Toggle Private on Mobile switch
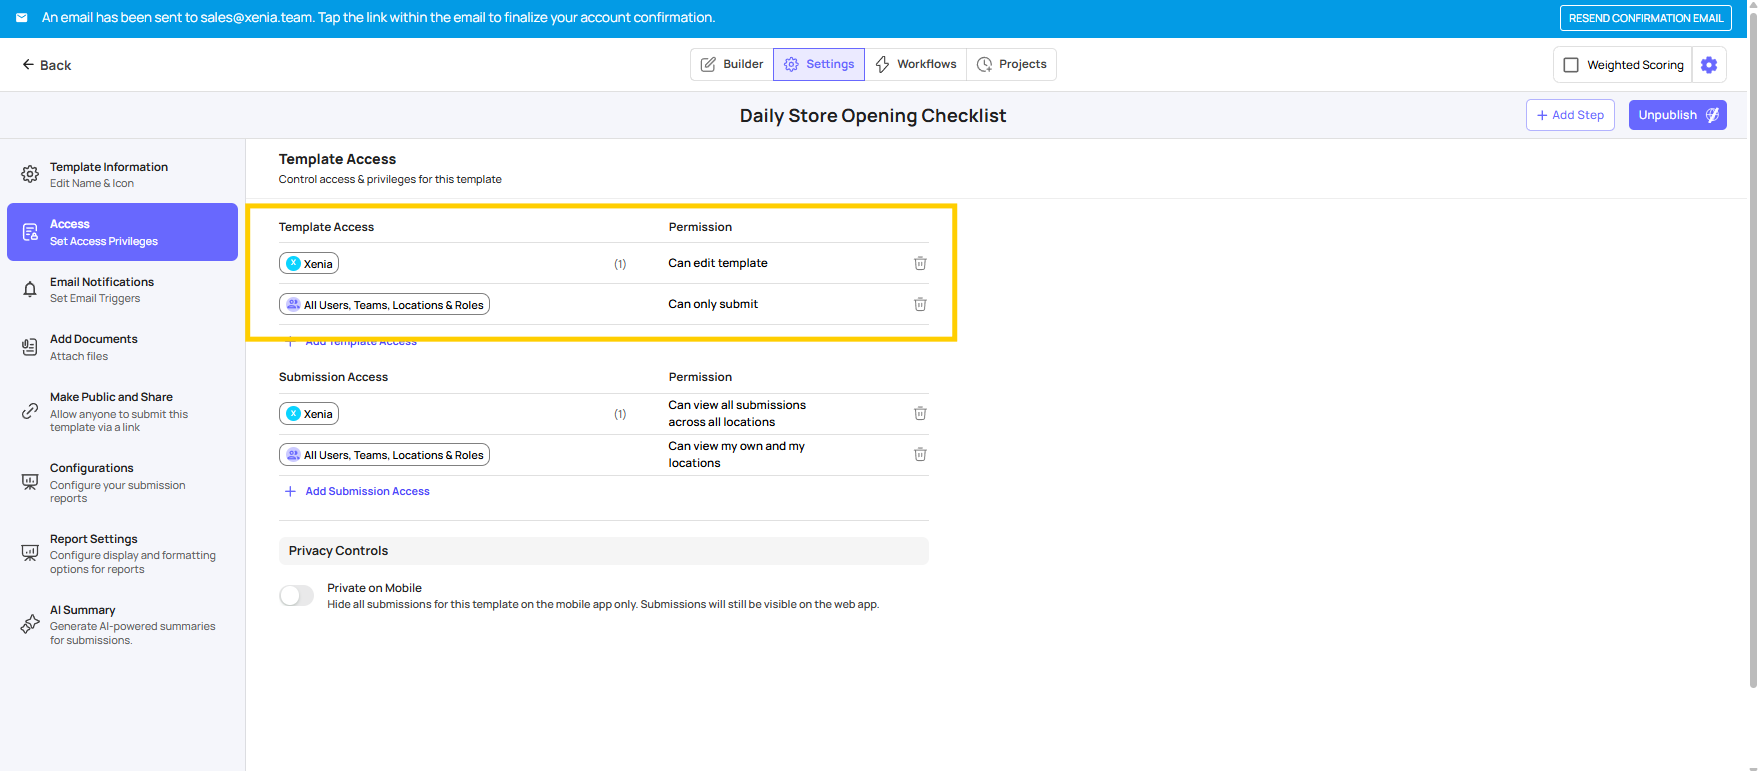This screenshot has height=771, width=1758. click(x=296, y=596)
